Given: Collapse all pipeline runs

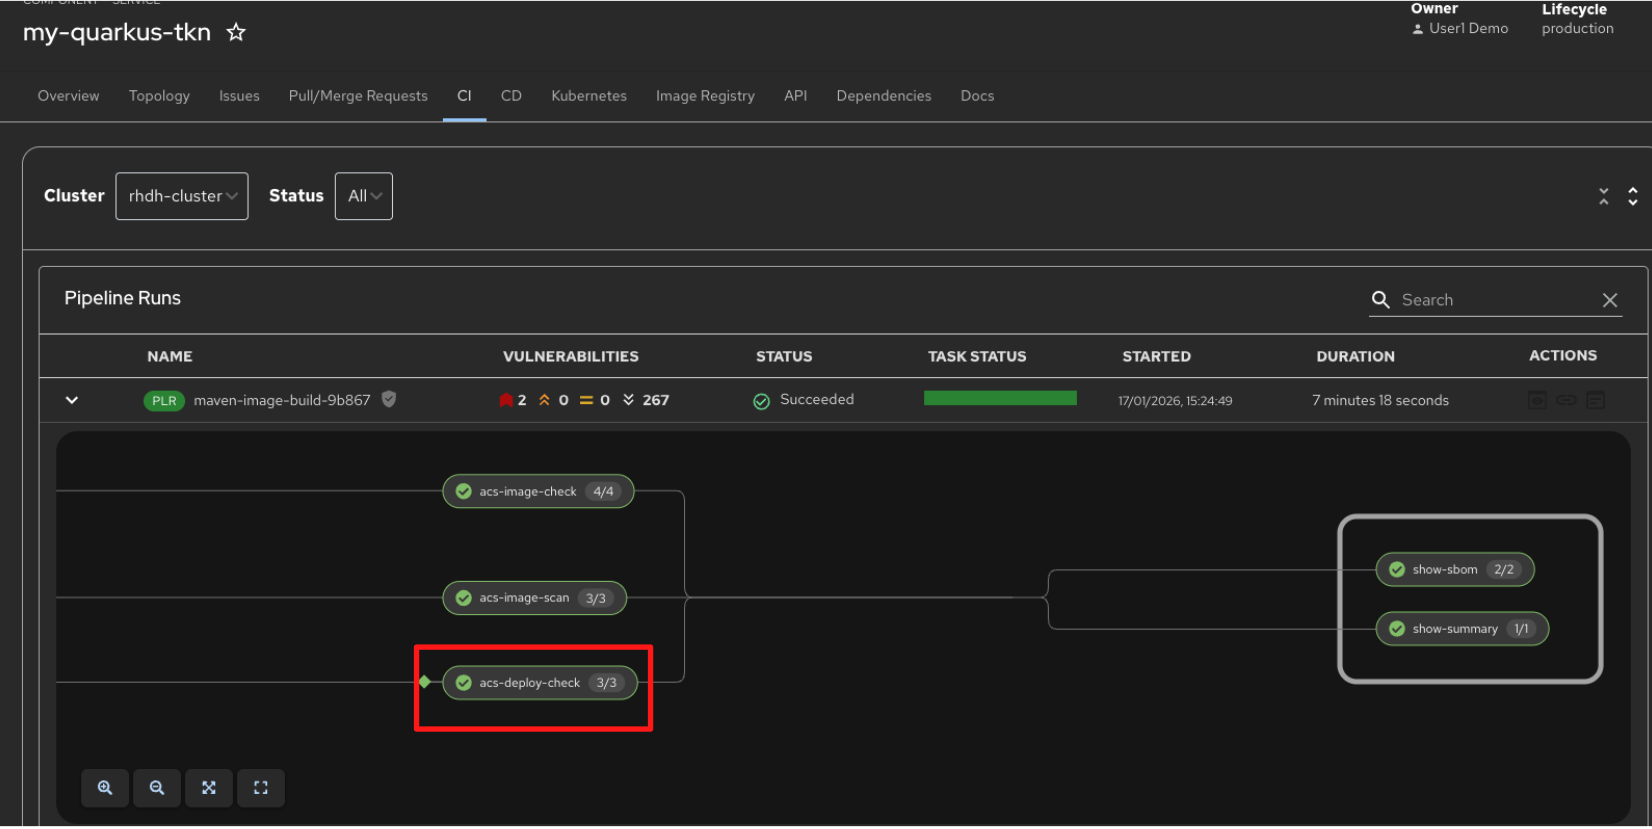Looking at the screenshot, I should (1604, 196).
